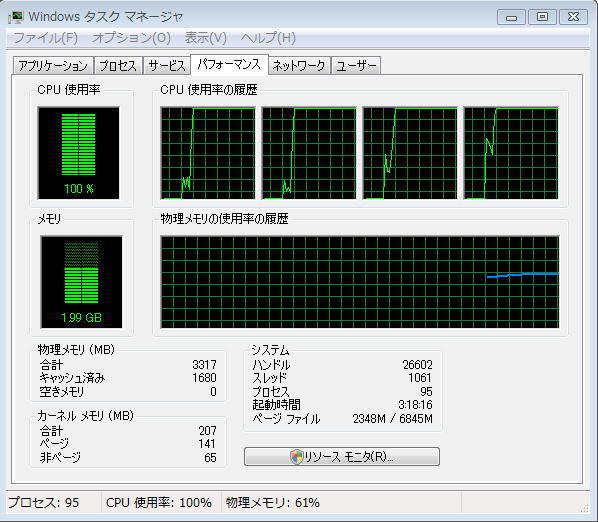Click the first CPU core history graph
This screenshot has height=522, width=598.
(x=208, y=153)
